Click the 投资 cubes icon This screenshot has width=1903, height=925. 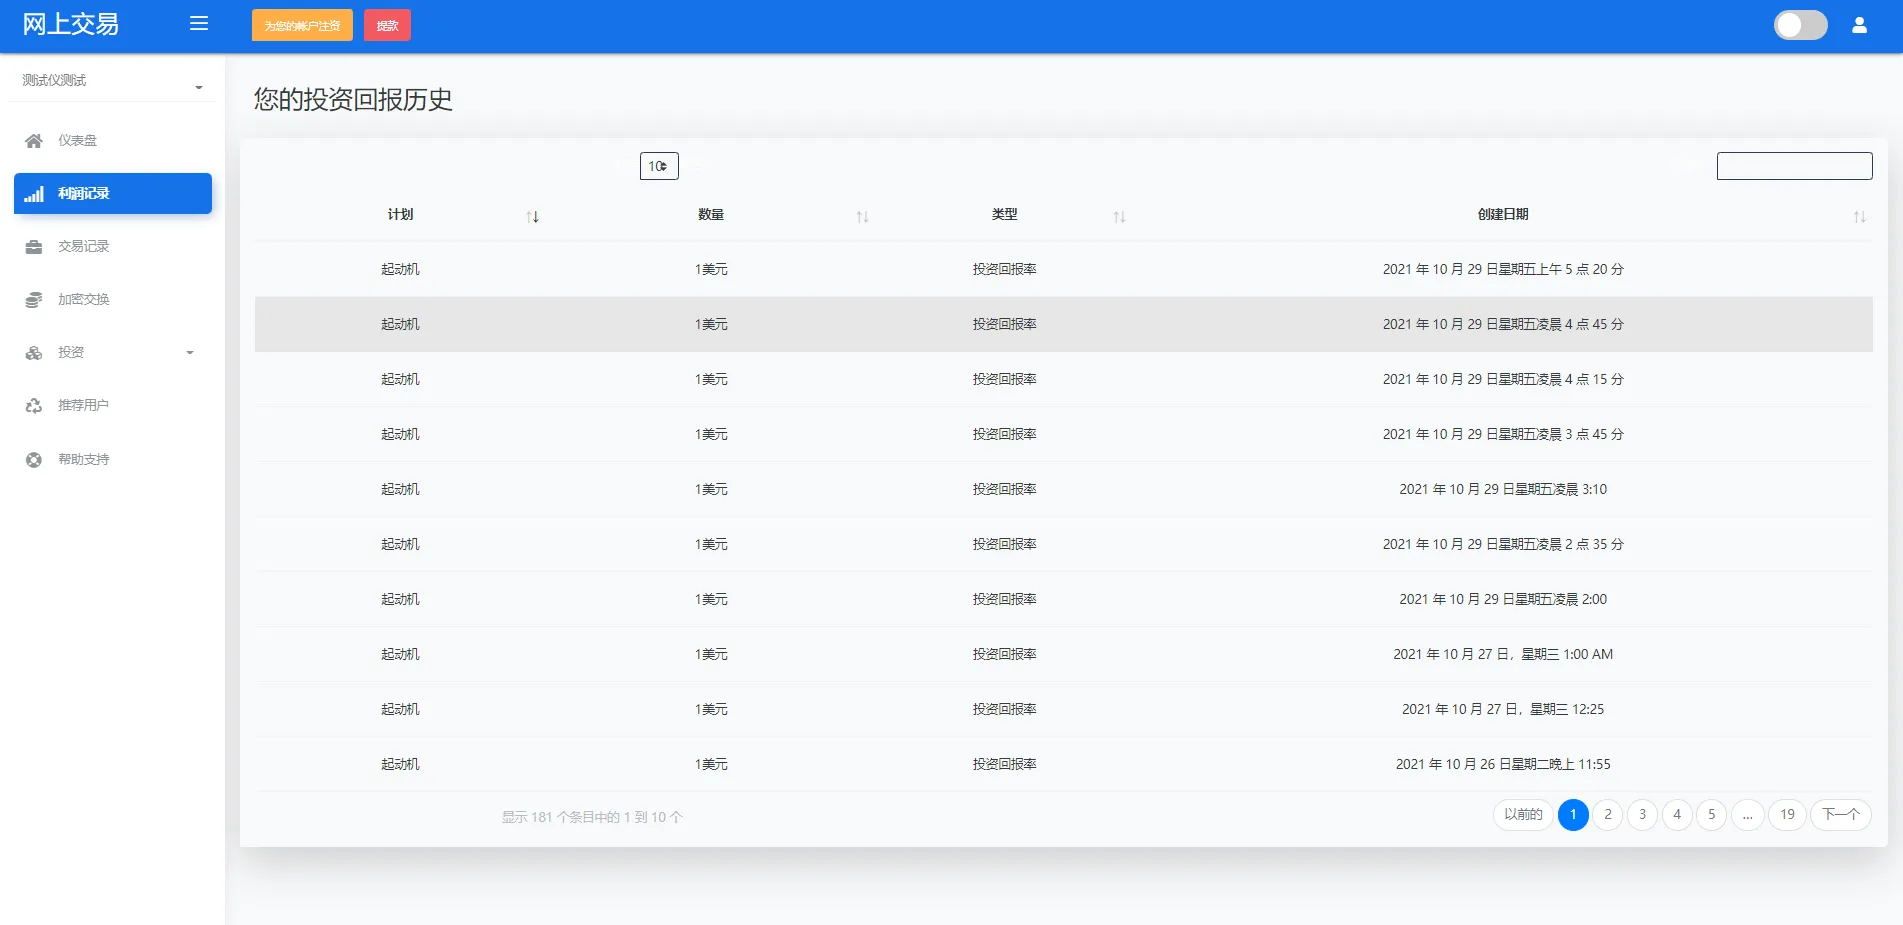[34, 353]
